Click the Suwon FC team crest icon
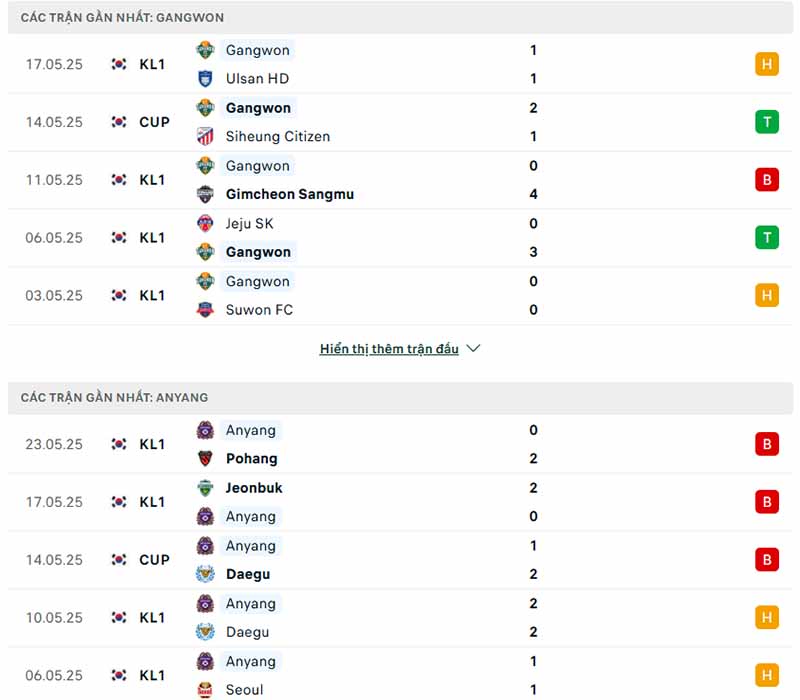 click(x=205, y=310)
